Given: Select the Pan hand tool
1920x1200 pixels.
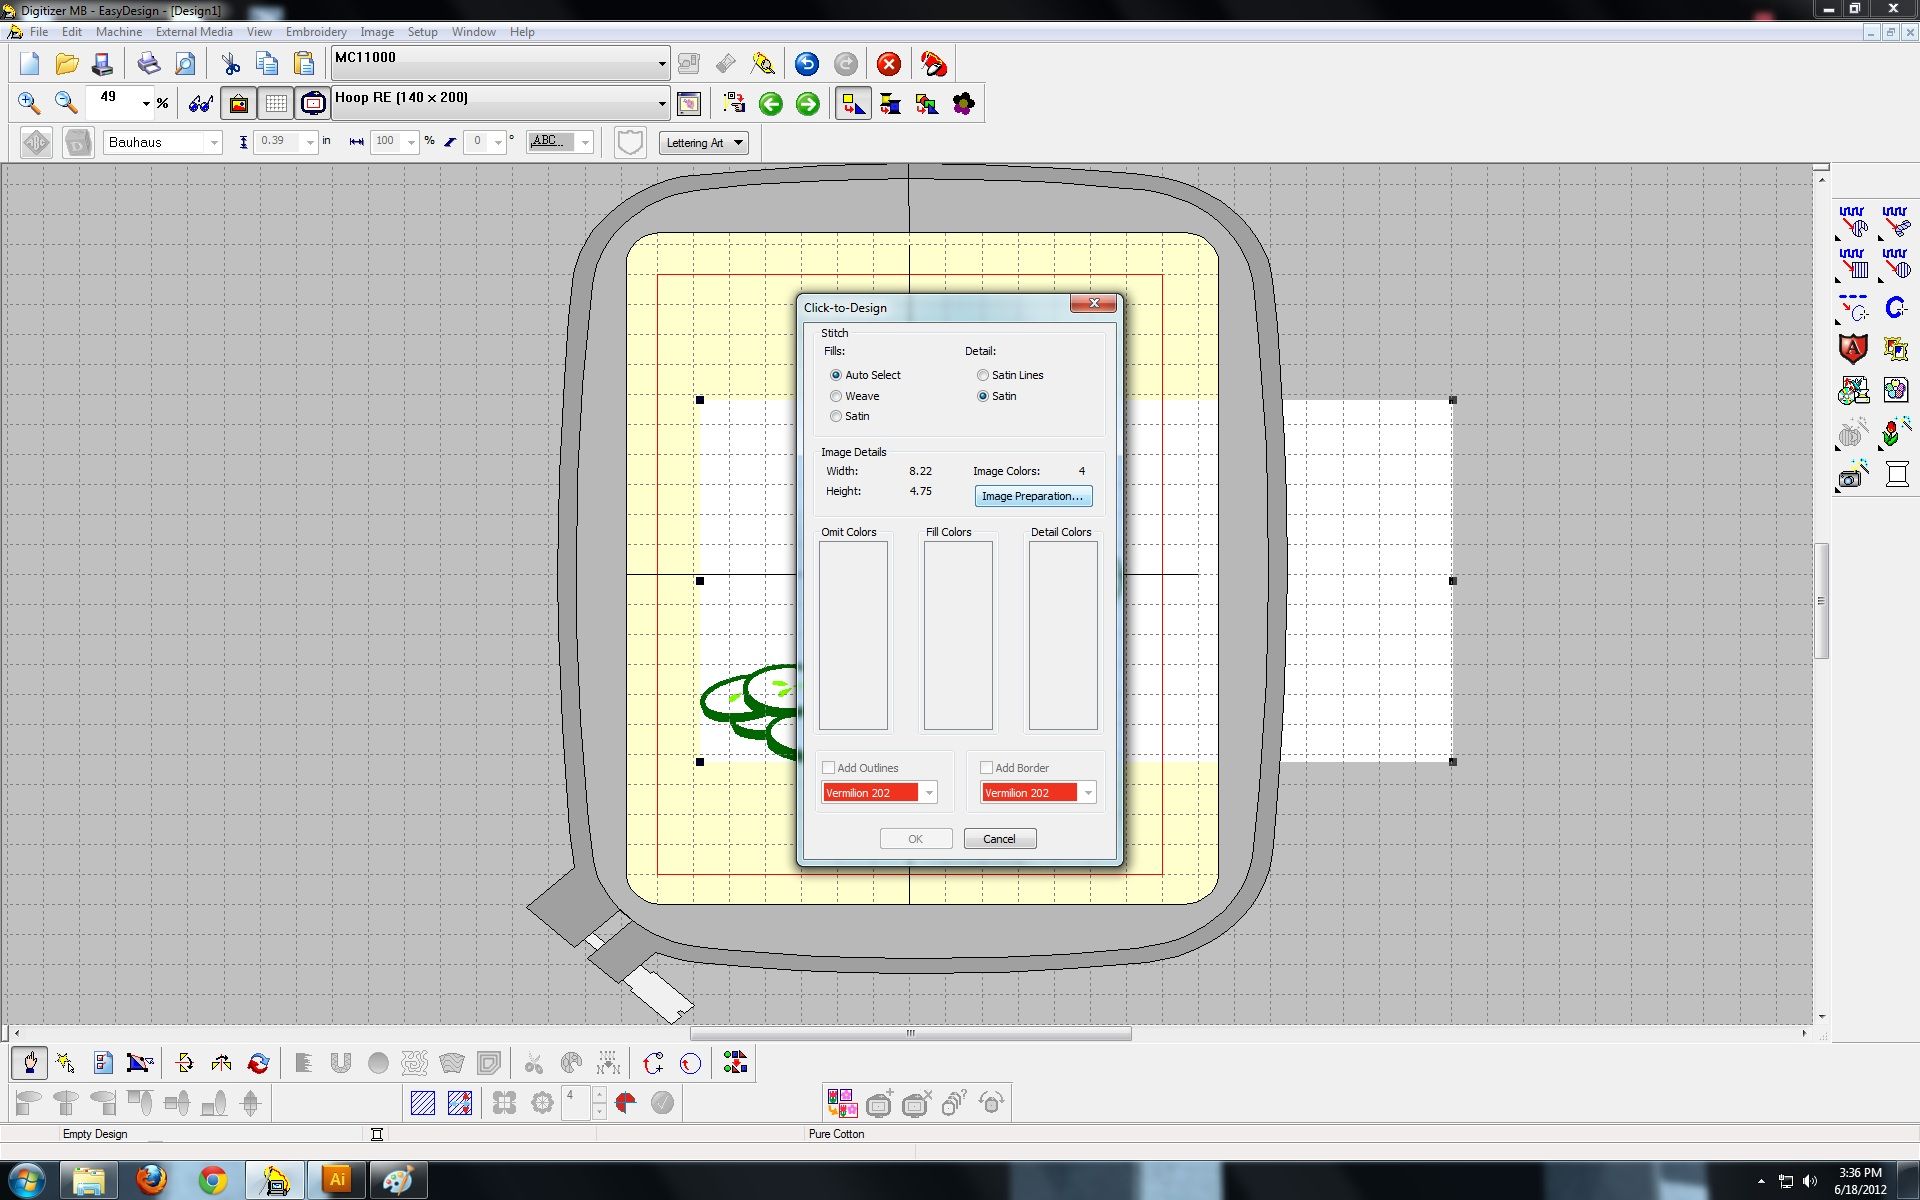Looking at the screenshot, I should (29, 1062).
